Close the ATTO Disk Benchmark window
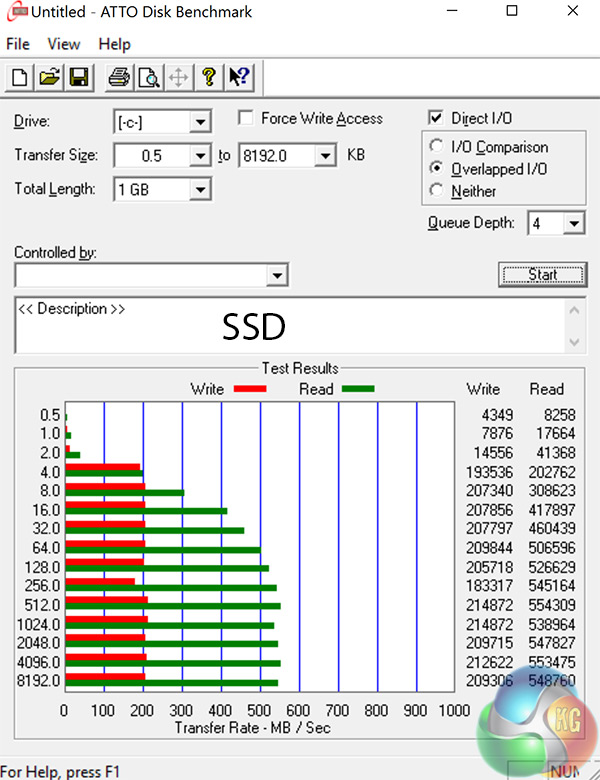 pos(573,10)
